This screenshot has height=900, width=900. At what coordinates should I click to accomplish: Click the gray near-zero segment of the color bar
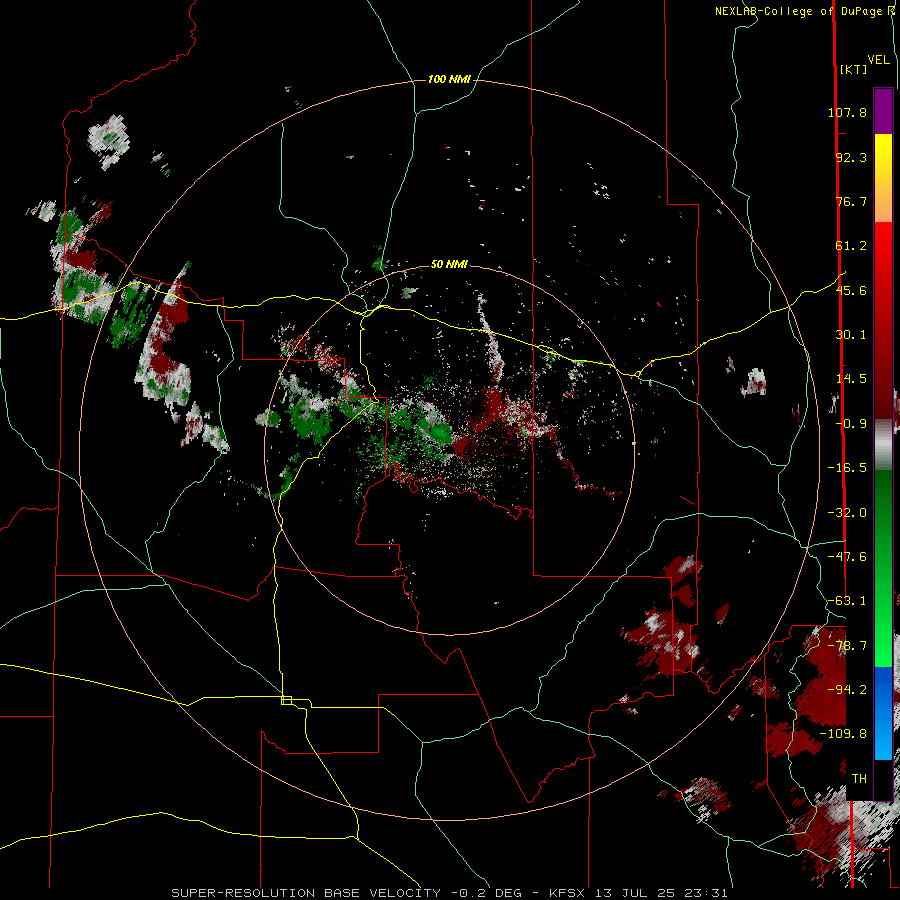coord(883,444)
